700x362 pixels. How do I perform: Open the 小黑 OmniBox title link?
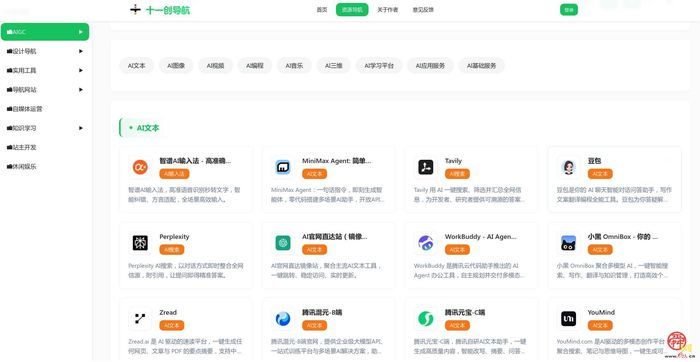623,237
